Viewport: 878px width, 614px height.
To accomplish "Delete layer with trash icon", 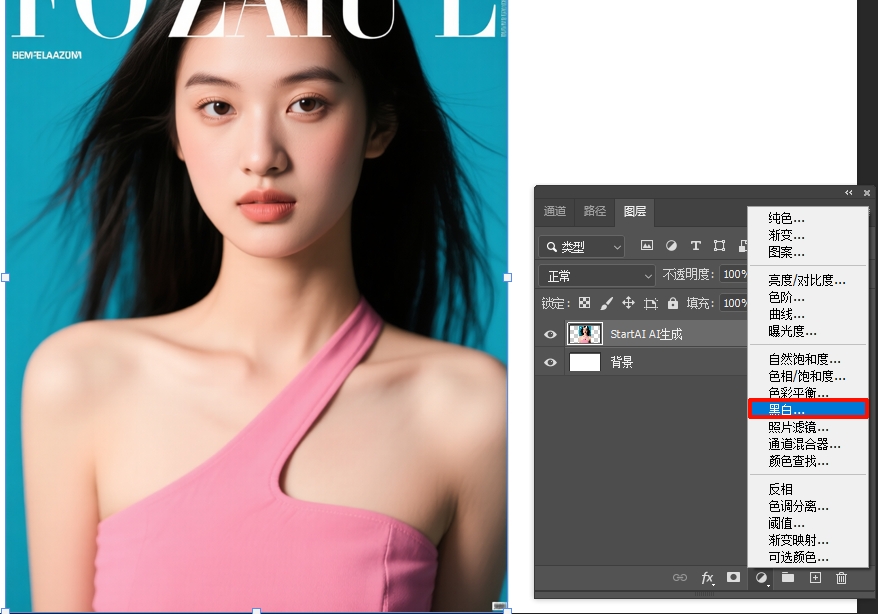I will [x=841, y=578].
